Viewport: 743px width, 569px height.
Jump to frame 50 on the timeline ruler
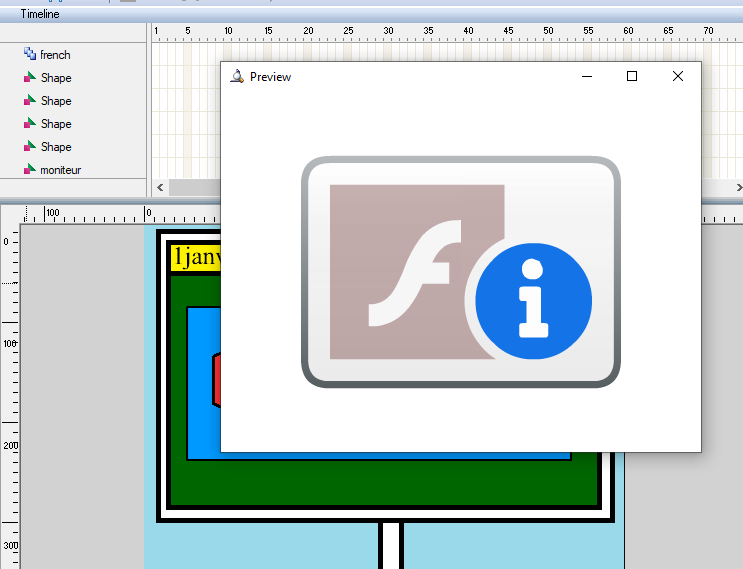pyautogui.click(x=548, y=31)
